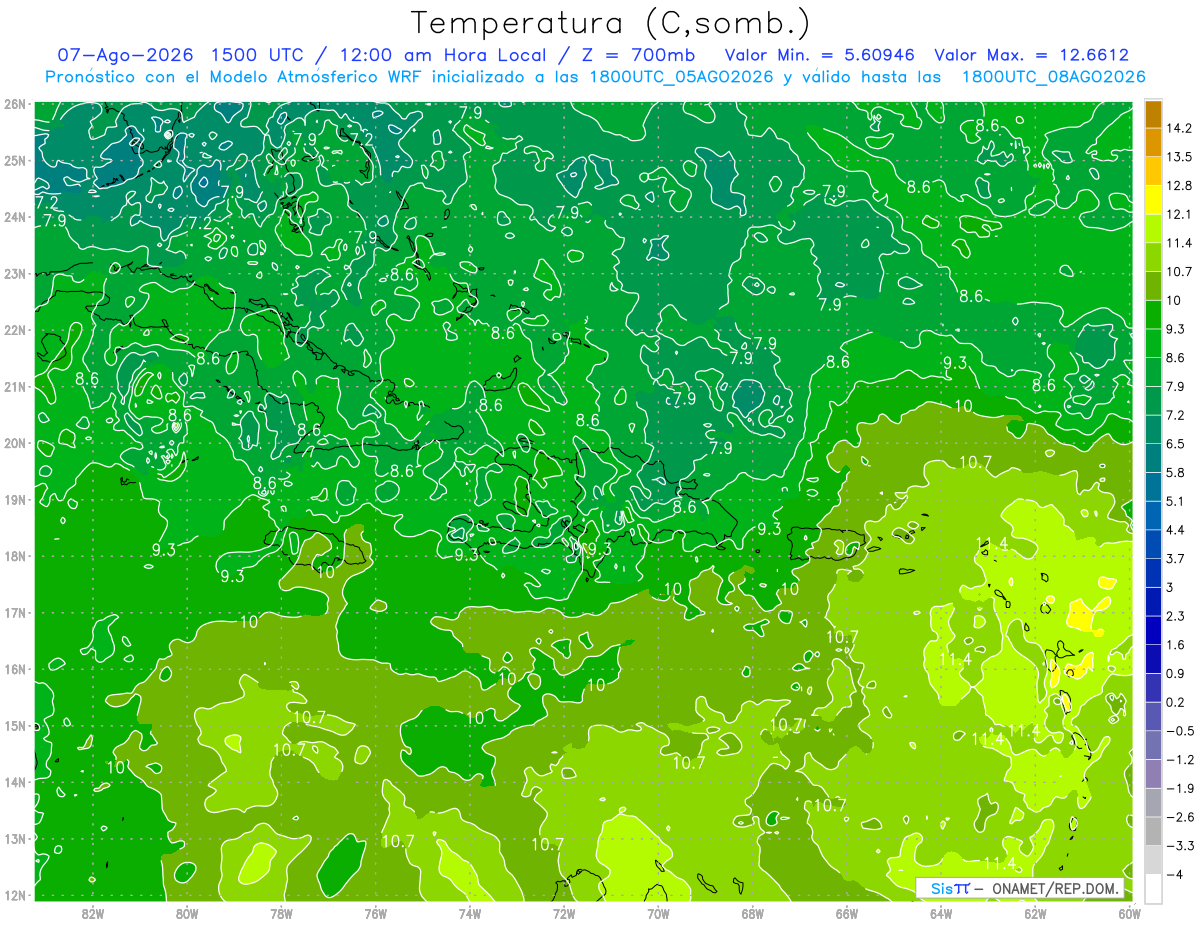This screenshot has width=1200, height=927.
Task: Click the '12.8' legend value
Action: (x=1179, y=186)
